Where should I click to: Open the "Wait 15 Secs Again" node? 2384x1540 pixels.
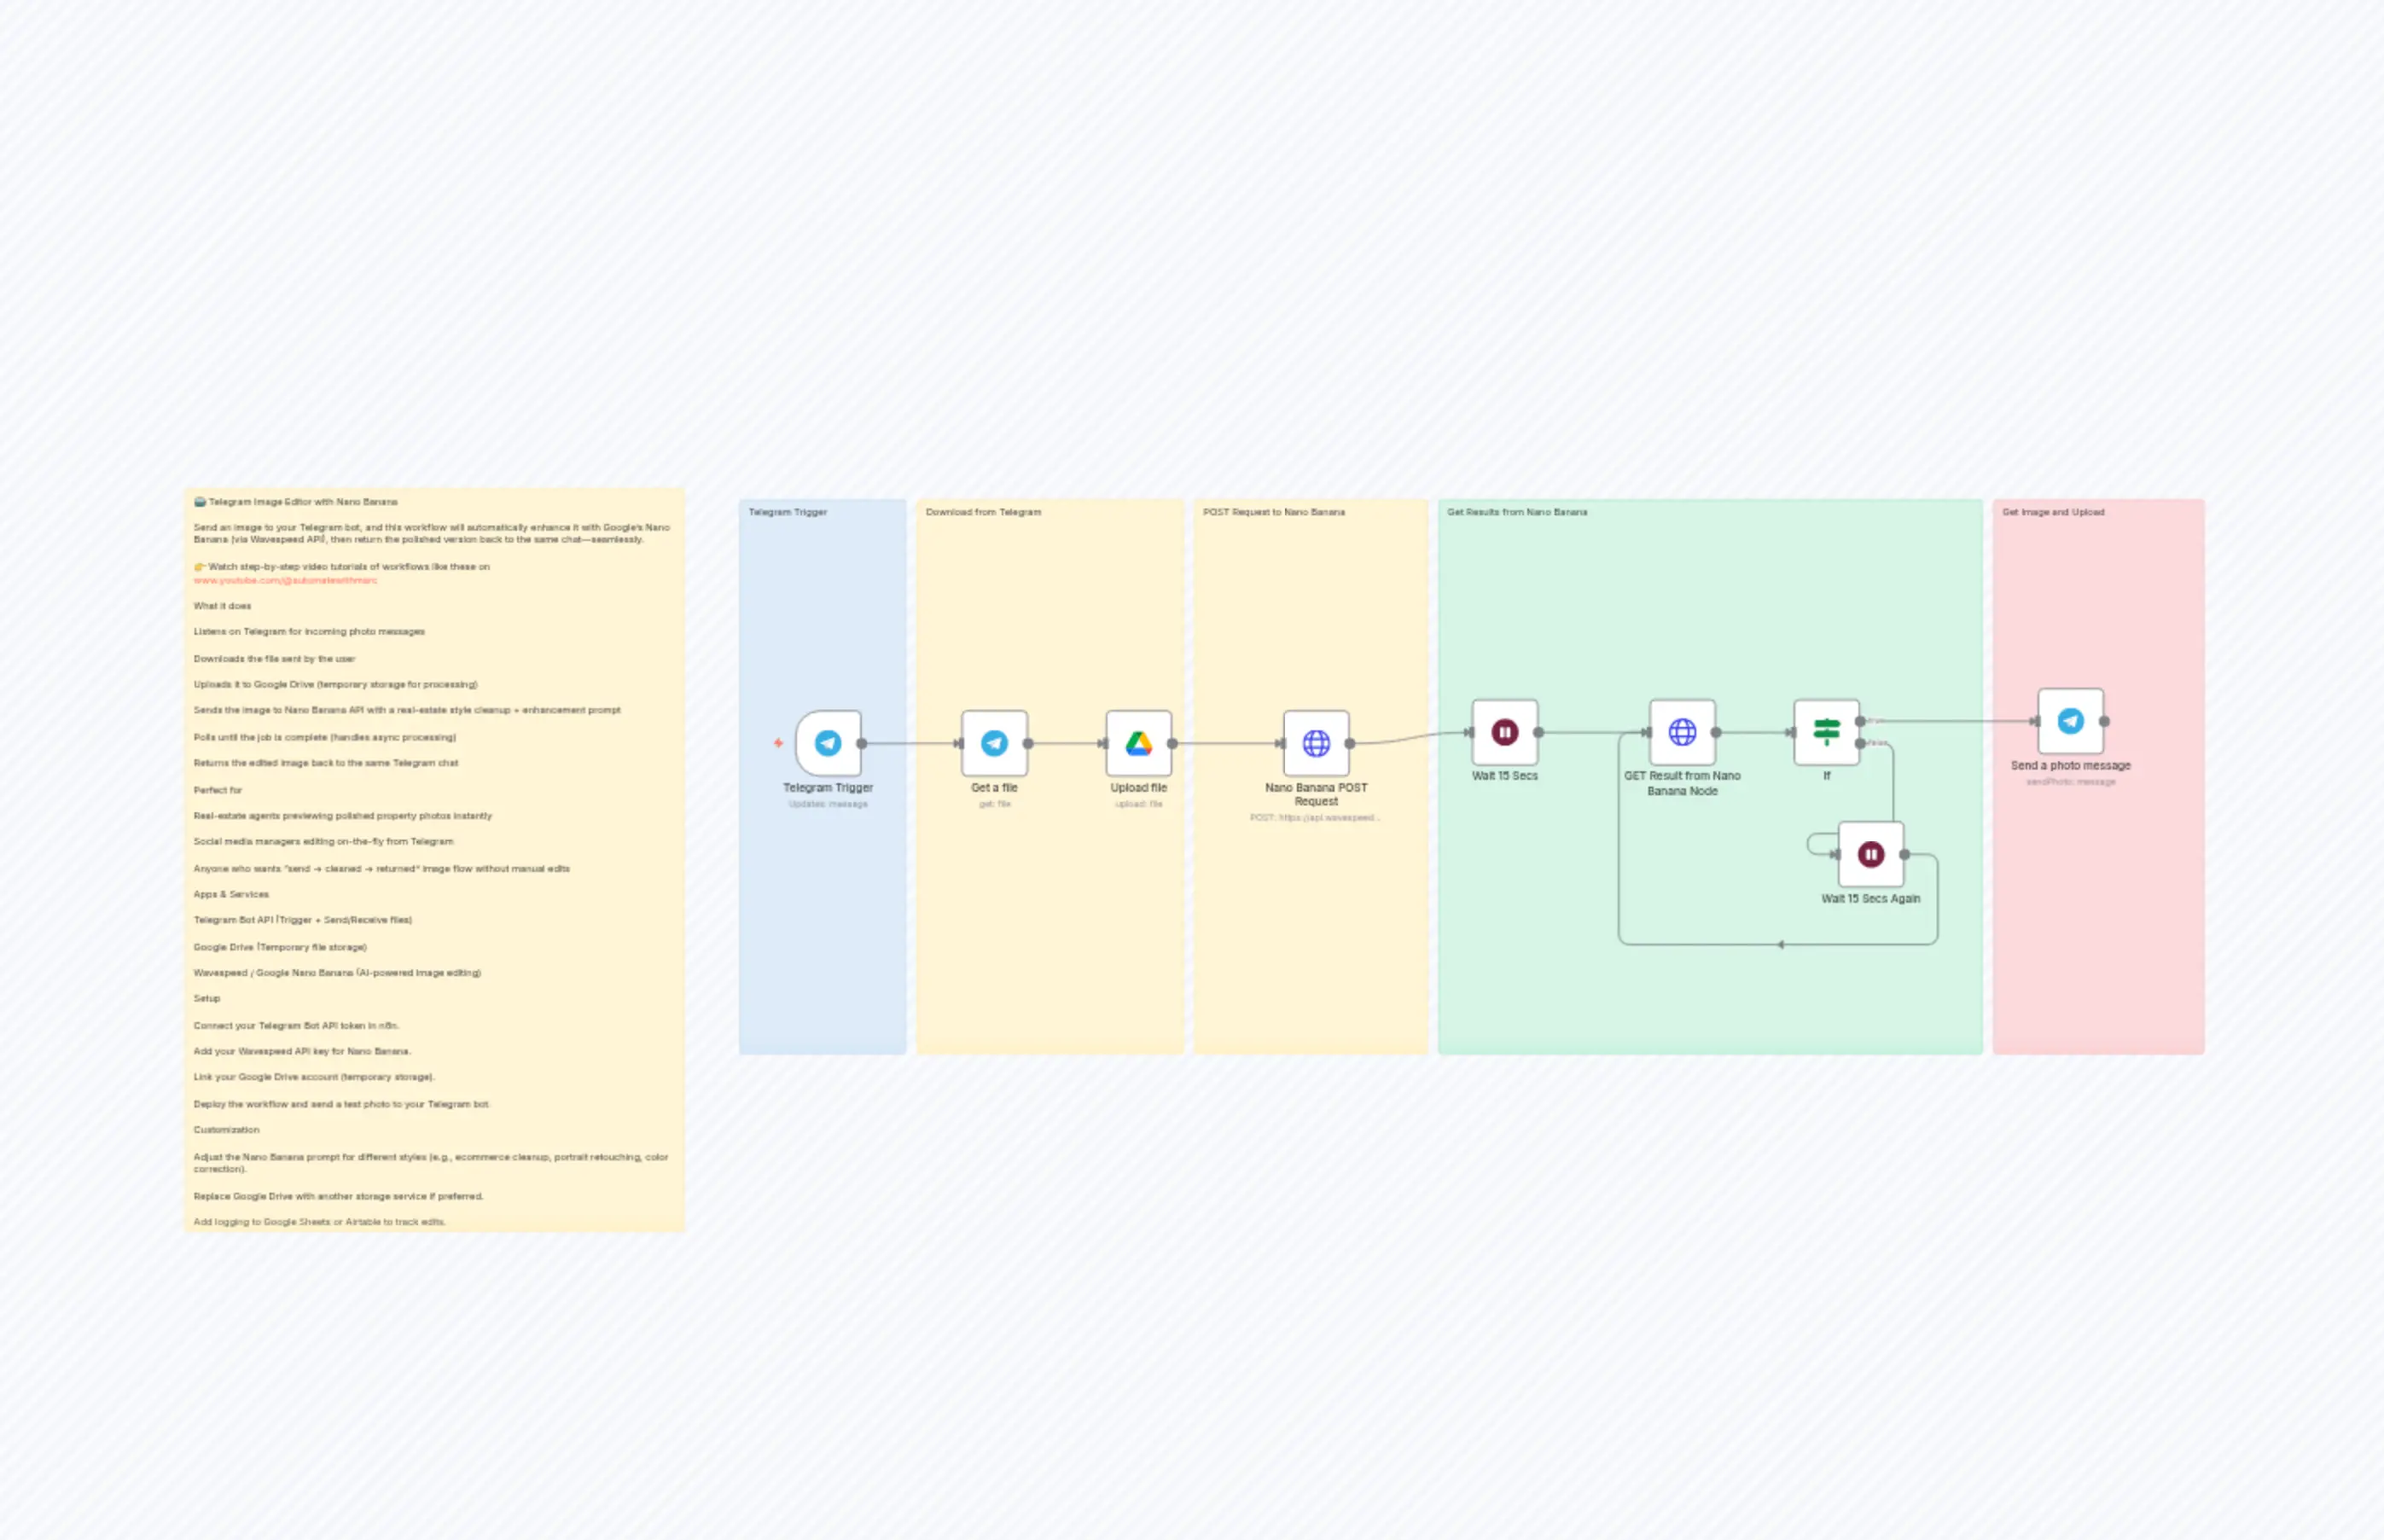click(1870, 854)
